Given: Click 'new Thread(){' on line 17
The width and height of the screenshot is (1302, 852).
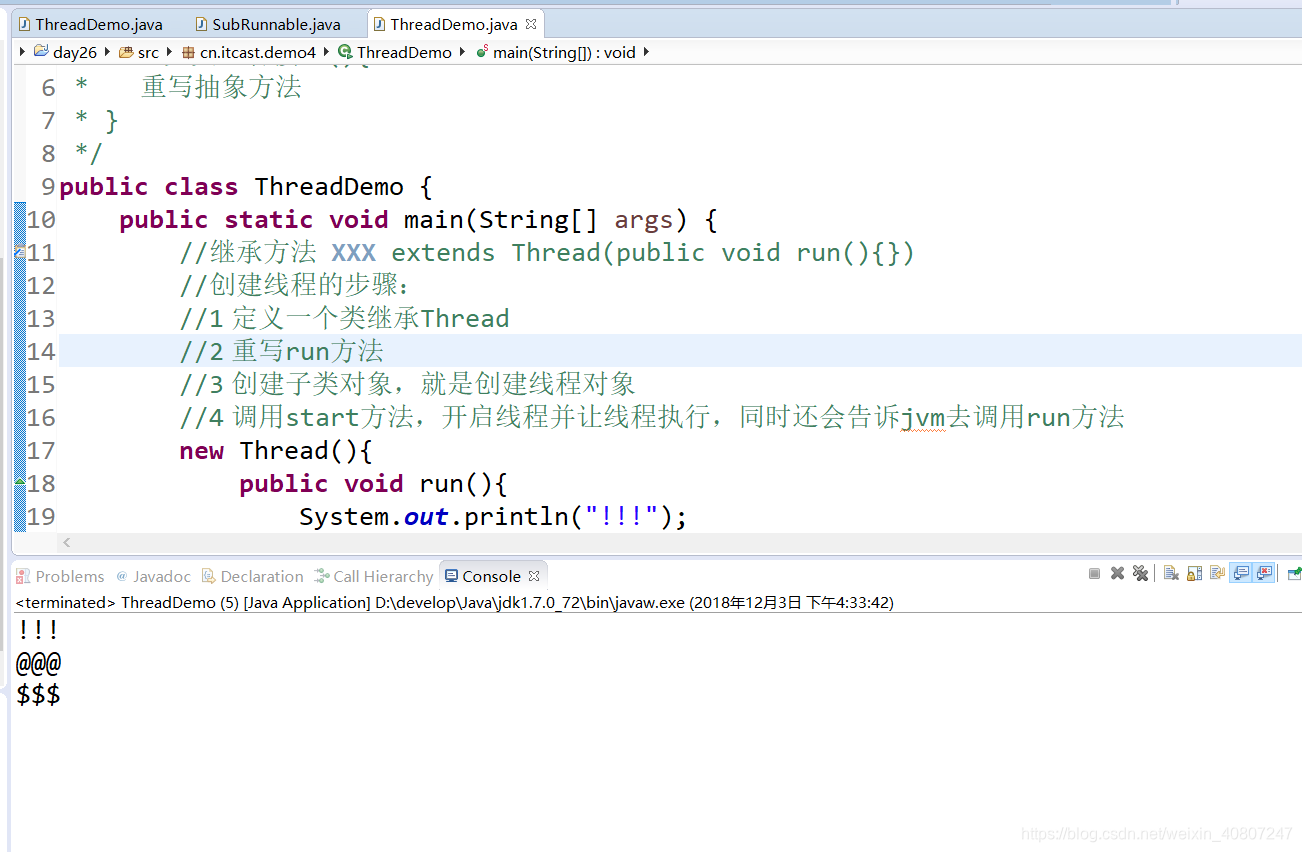Looking at the screenshot, I should (x=276, y=451).
